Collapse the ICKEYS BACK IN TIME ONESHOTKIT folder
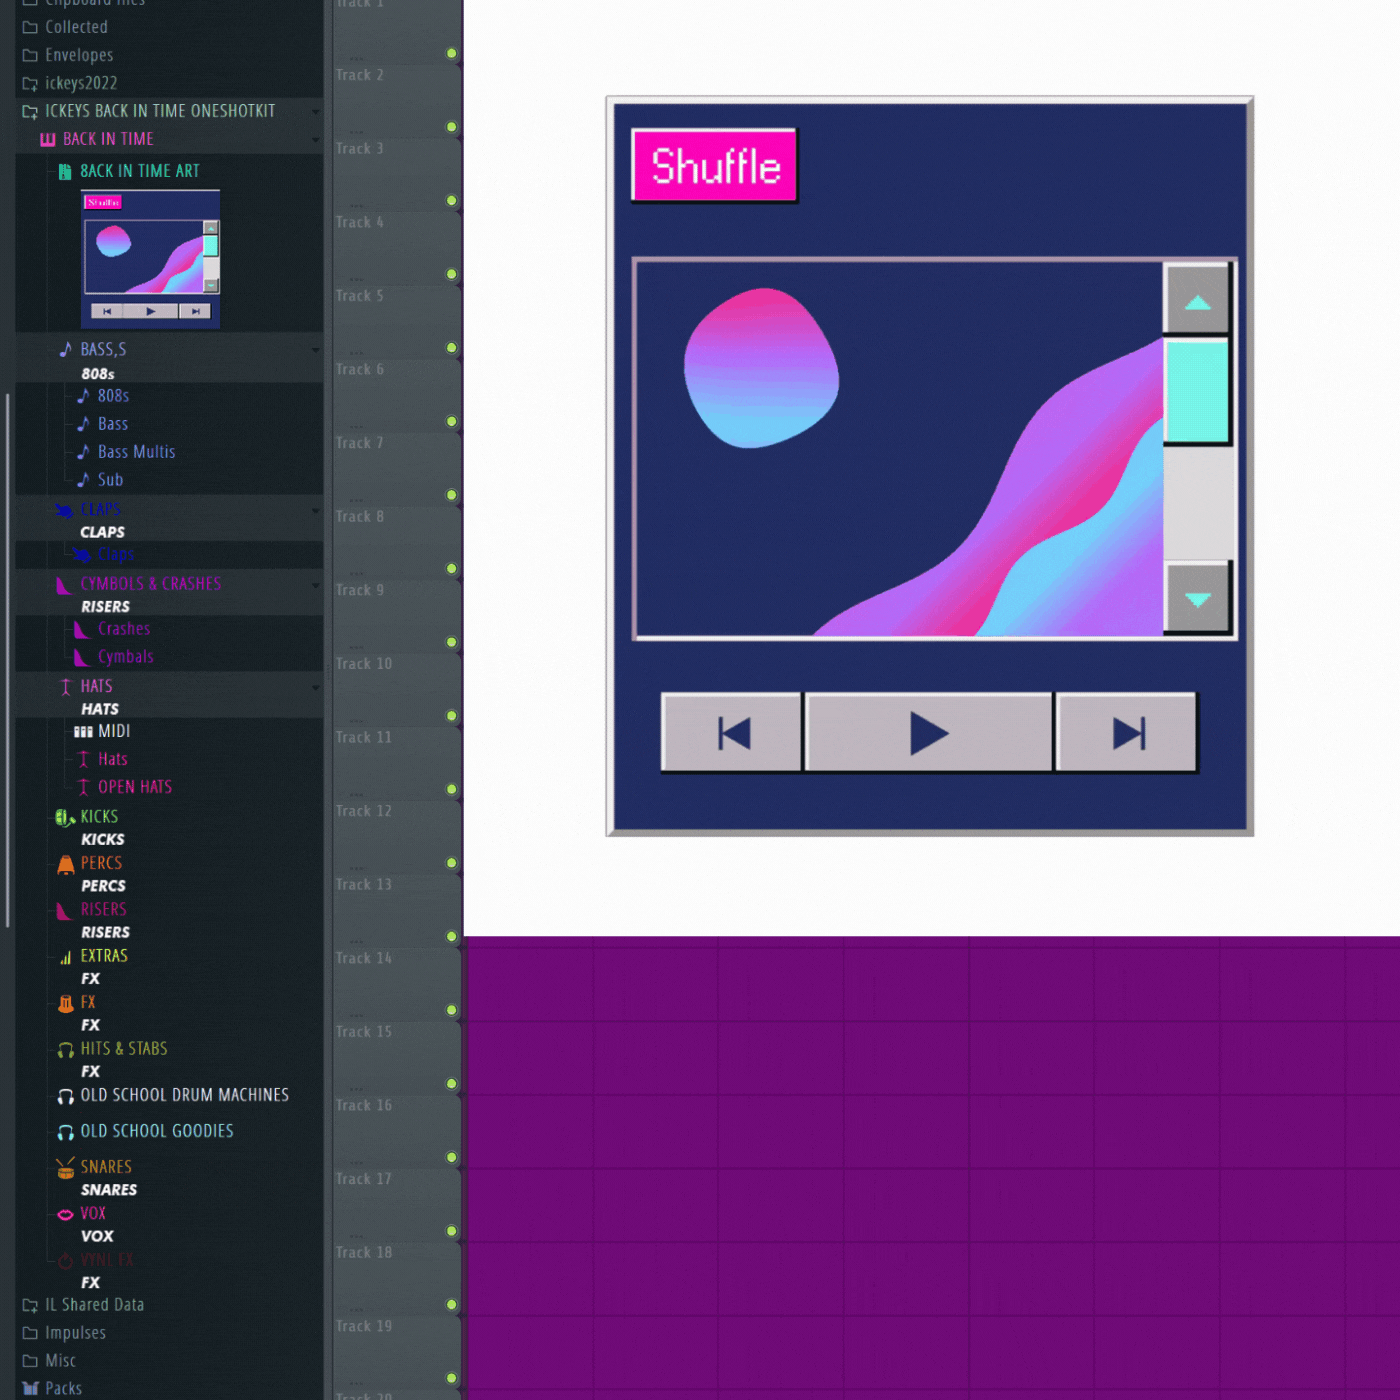Image resolution: width=1400 pixels, height=1400 pixels. 316,112
